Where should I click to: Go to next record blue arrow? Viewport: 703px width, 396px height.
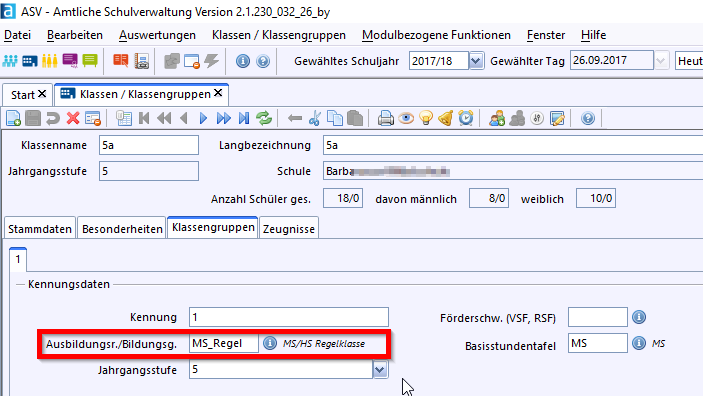(x=204, y=118)
